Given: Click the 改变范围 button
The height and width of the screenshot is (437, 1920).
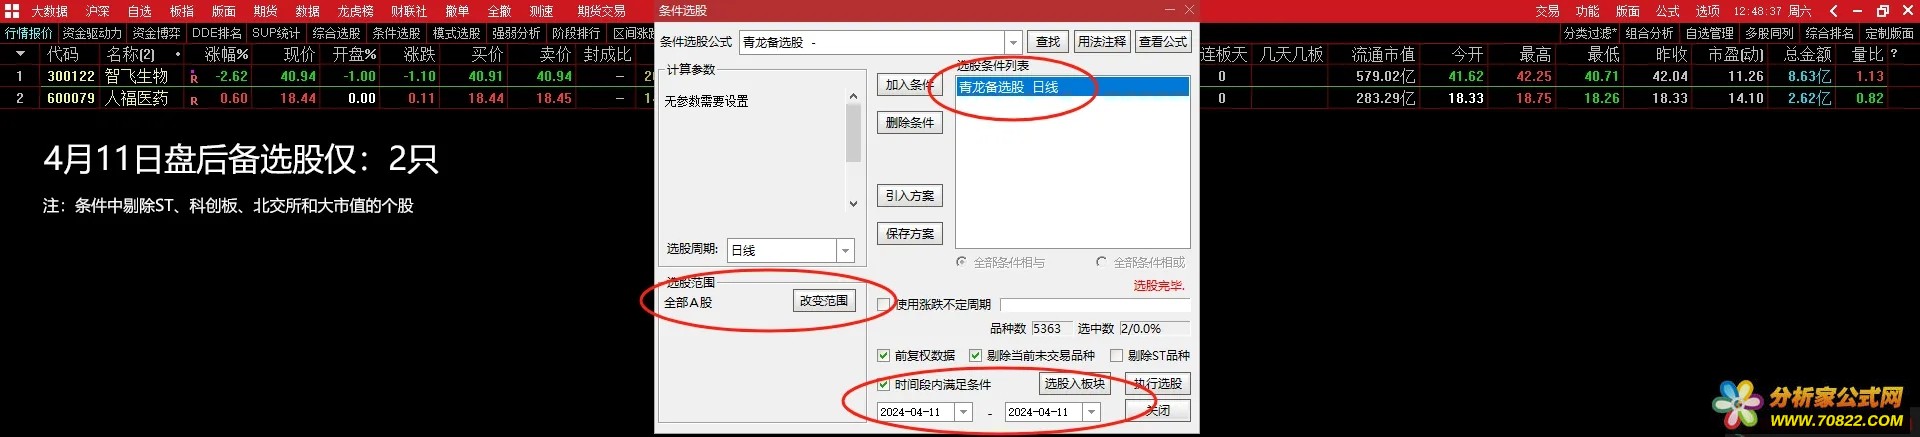Looking at the screenshot, I should click(824, 301).
